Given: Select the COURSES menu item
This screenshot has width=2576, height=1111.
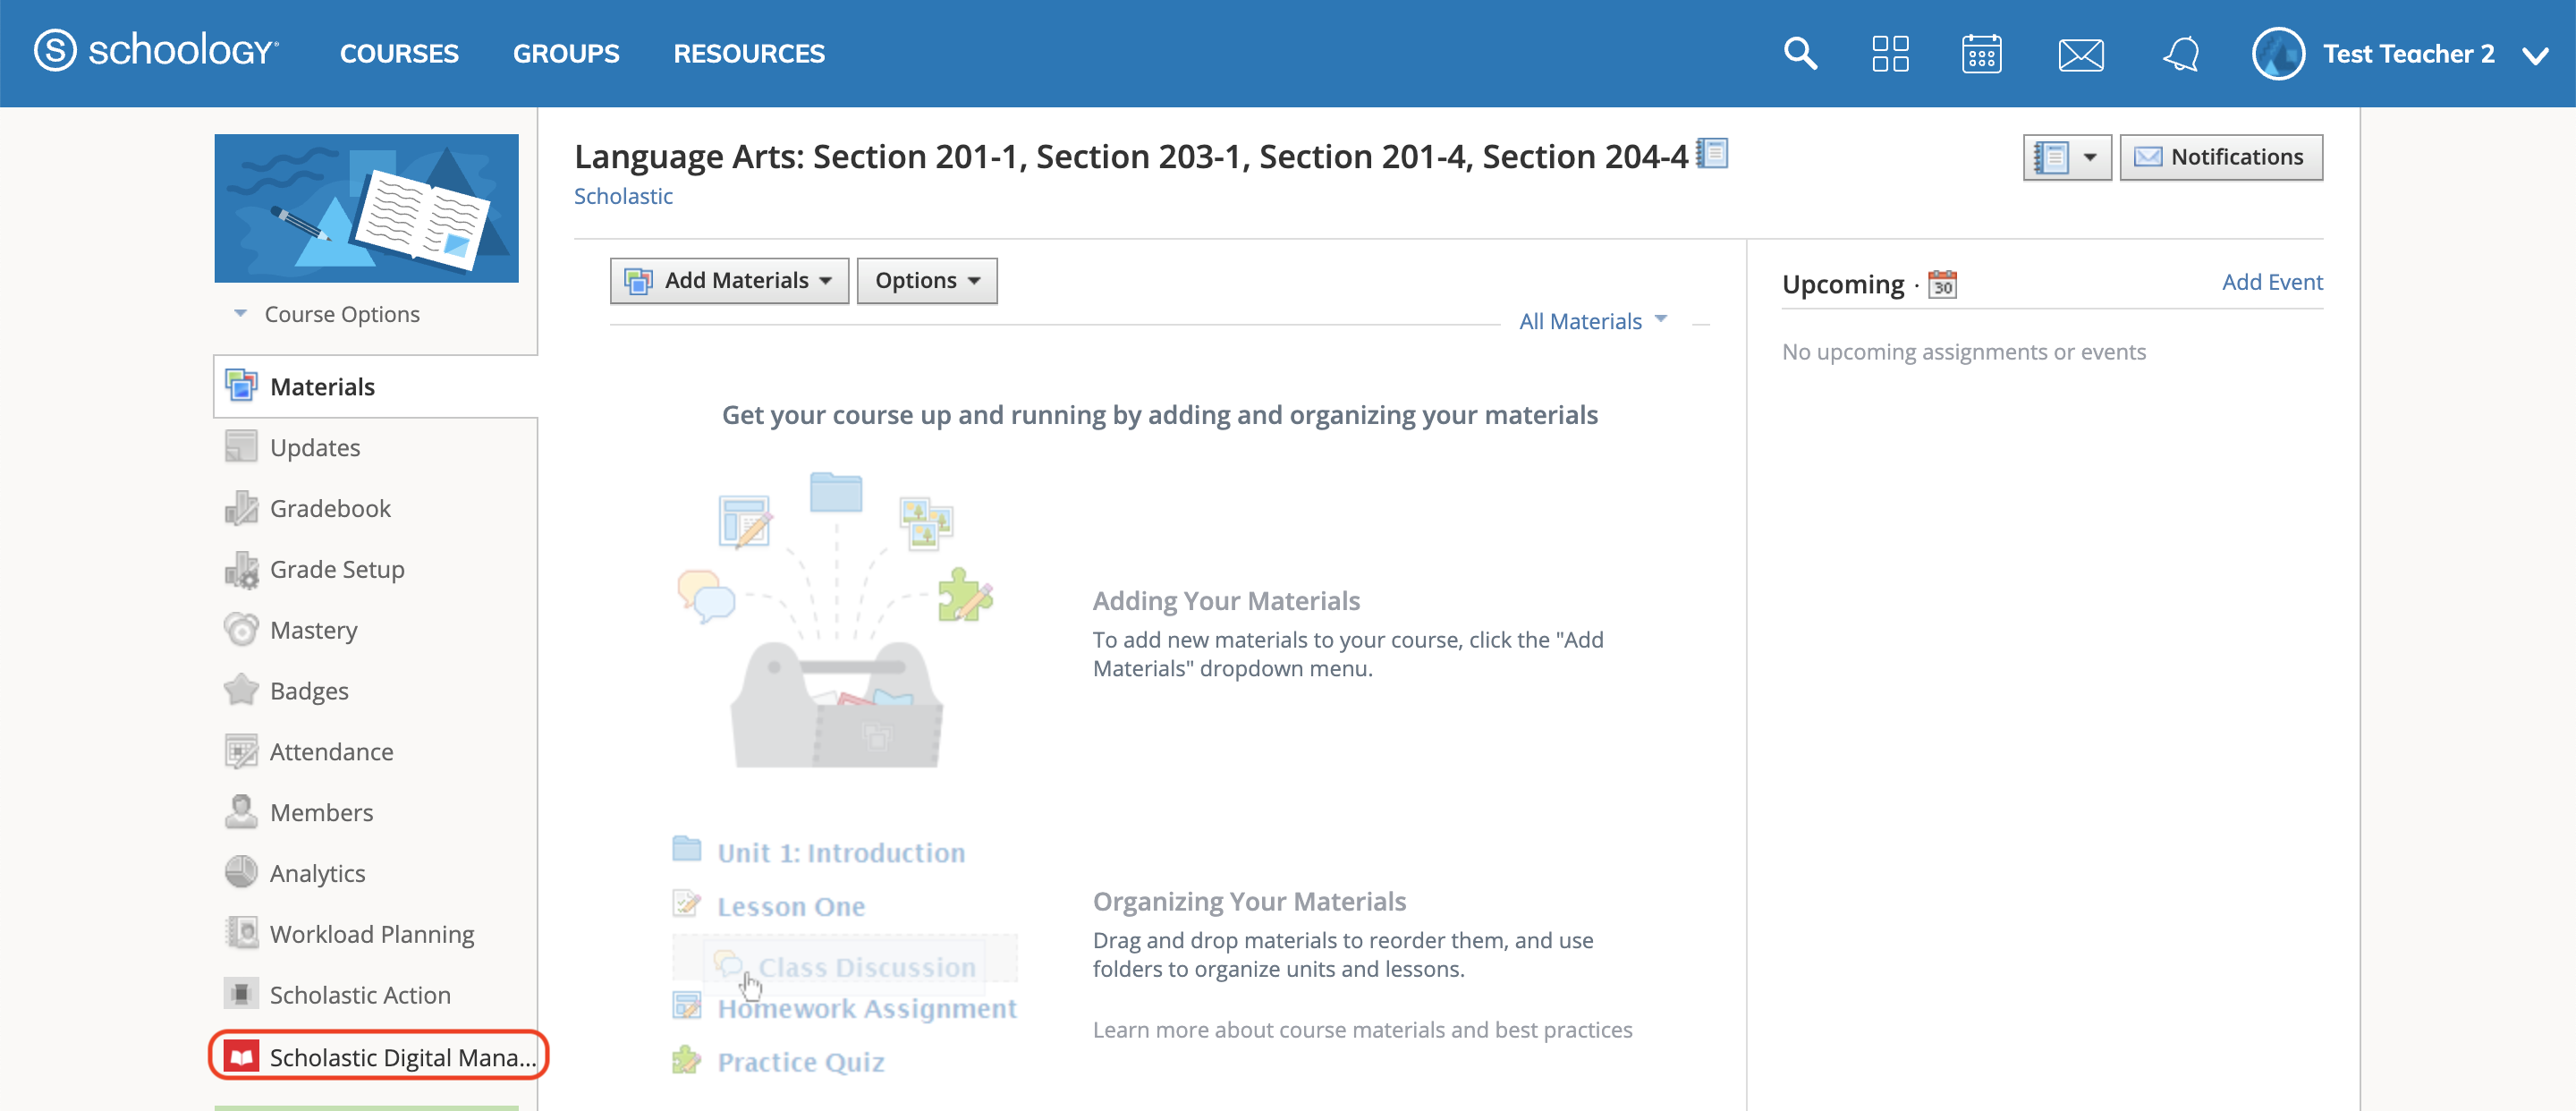Looking at the screenshot, I should point(399,53).
